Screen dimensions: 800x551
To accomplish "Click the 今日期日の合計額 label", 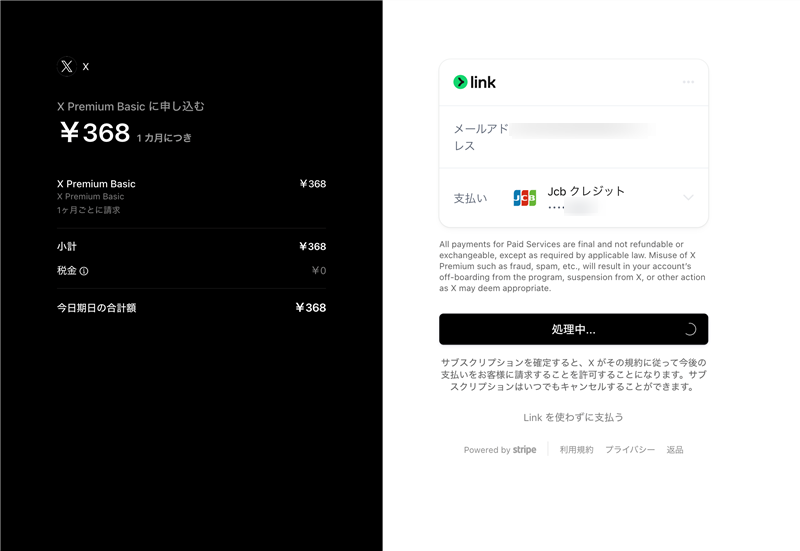I will [96, 308].
